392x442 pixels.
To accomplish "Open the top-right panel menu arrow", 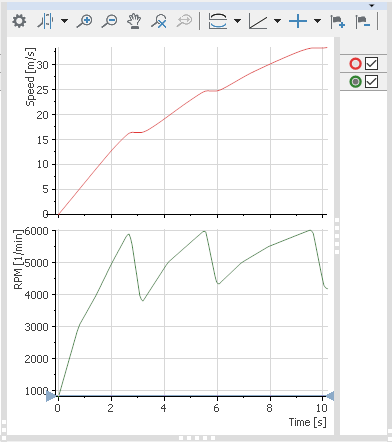I will [372, 5].
